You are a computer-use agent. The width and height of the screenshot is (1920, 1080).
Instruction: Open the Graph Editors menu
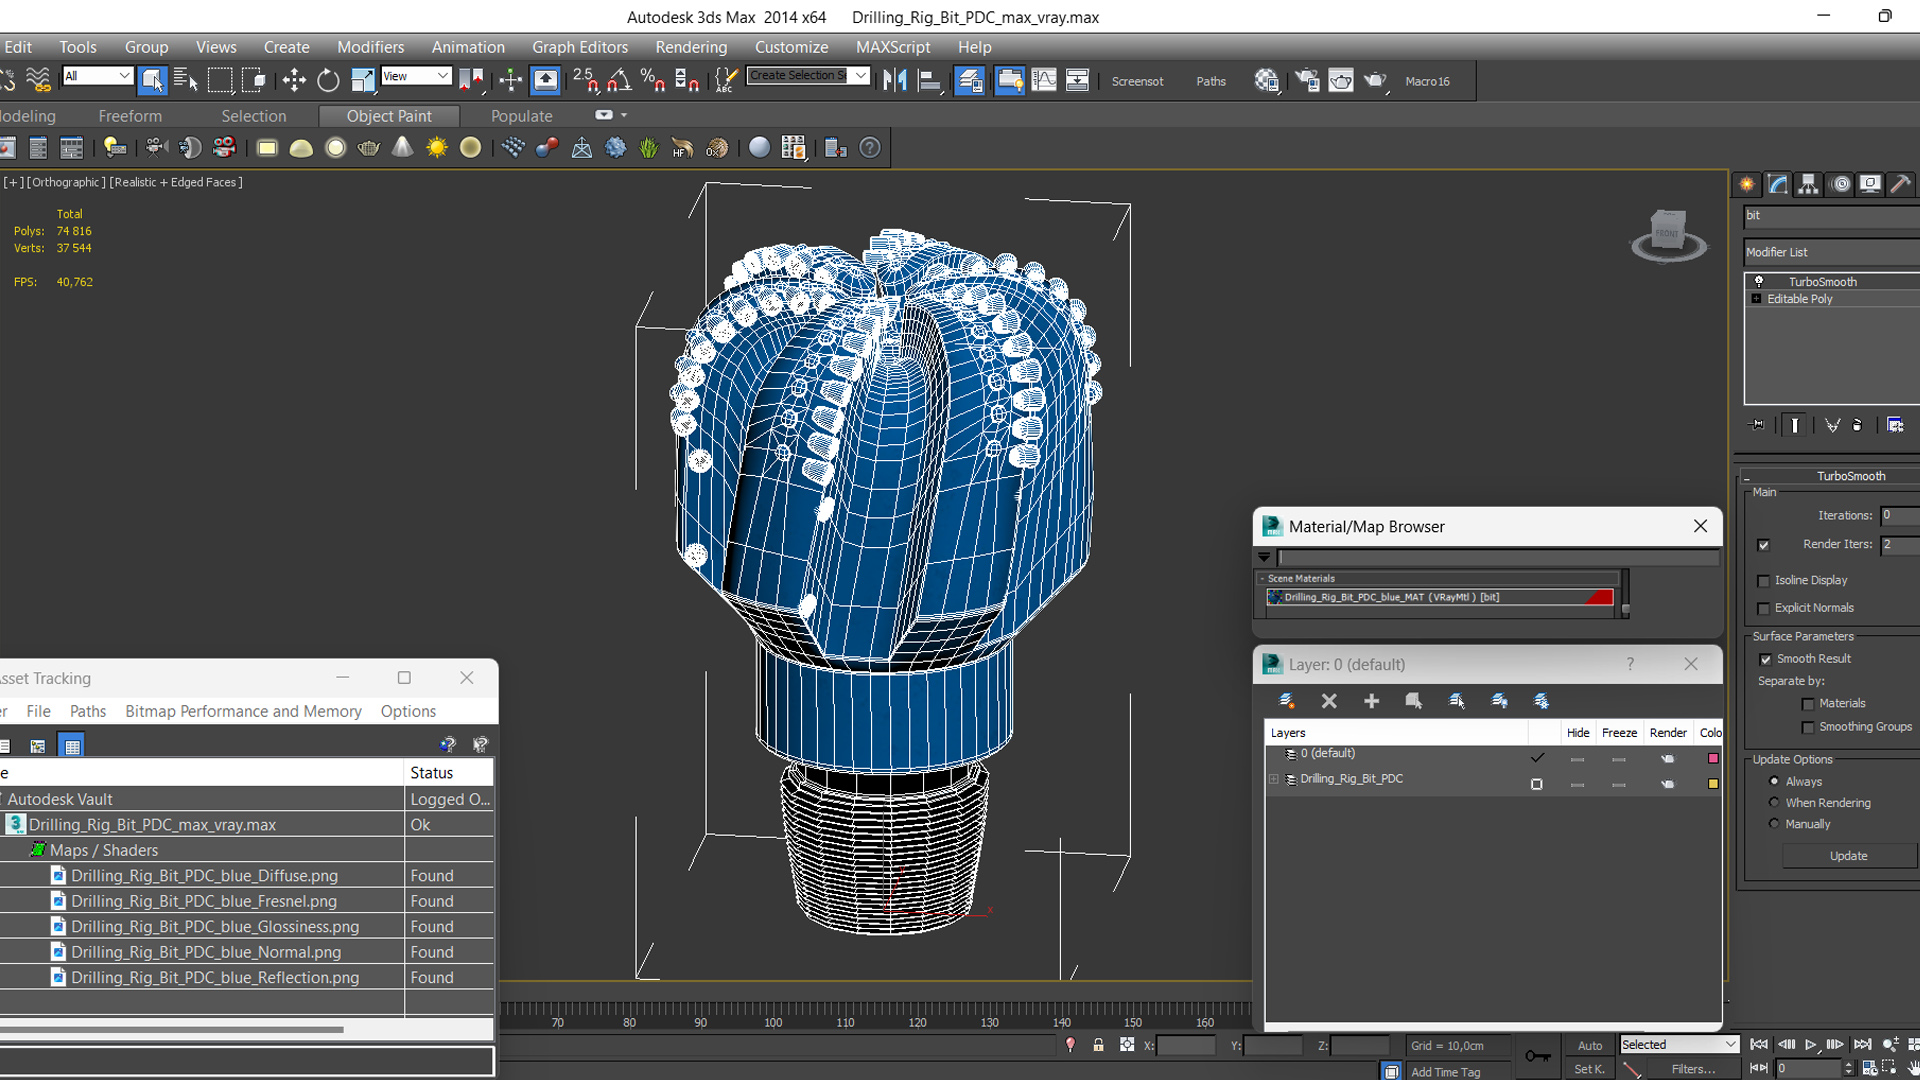[580, 47]
